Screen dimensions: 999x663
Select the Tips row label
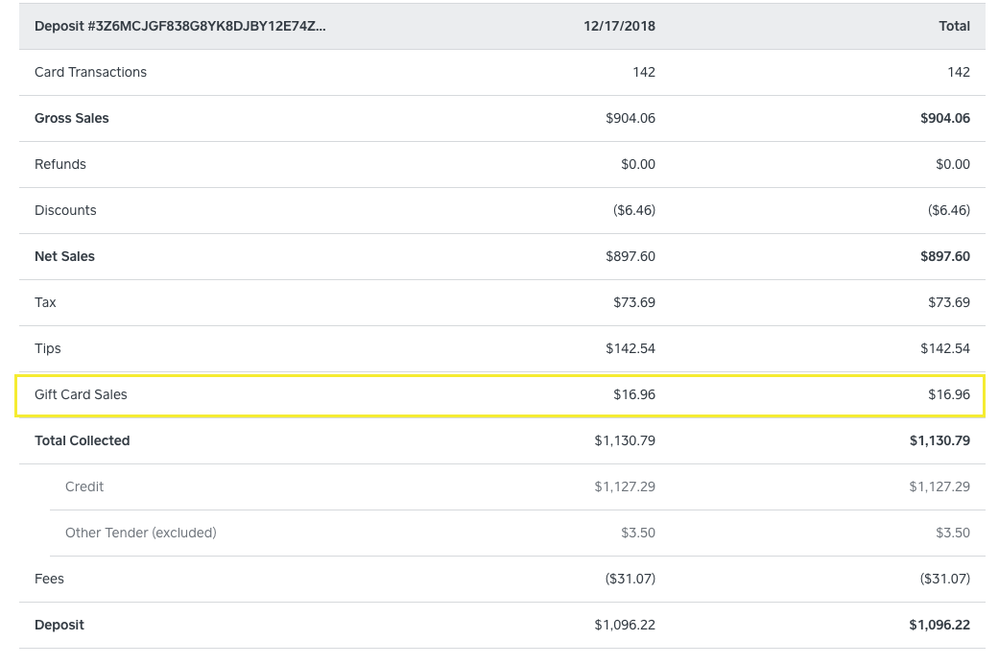pyautogui.click(x=47, y=348)
